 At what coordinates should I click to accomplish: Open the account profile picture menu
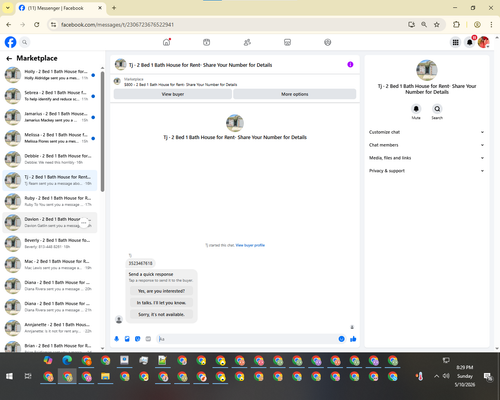(483, 42)
